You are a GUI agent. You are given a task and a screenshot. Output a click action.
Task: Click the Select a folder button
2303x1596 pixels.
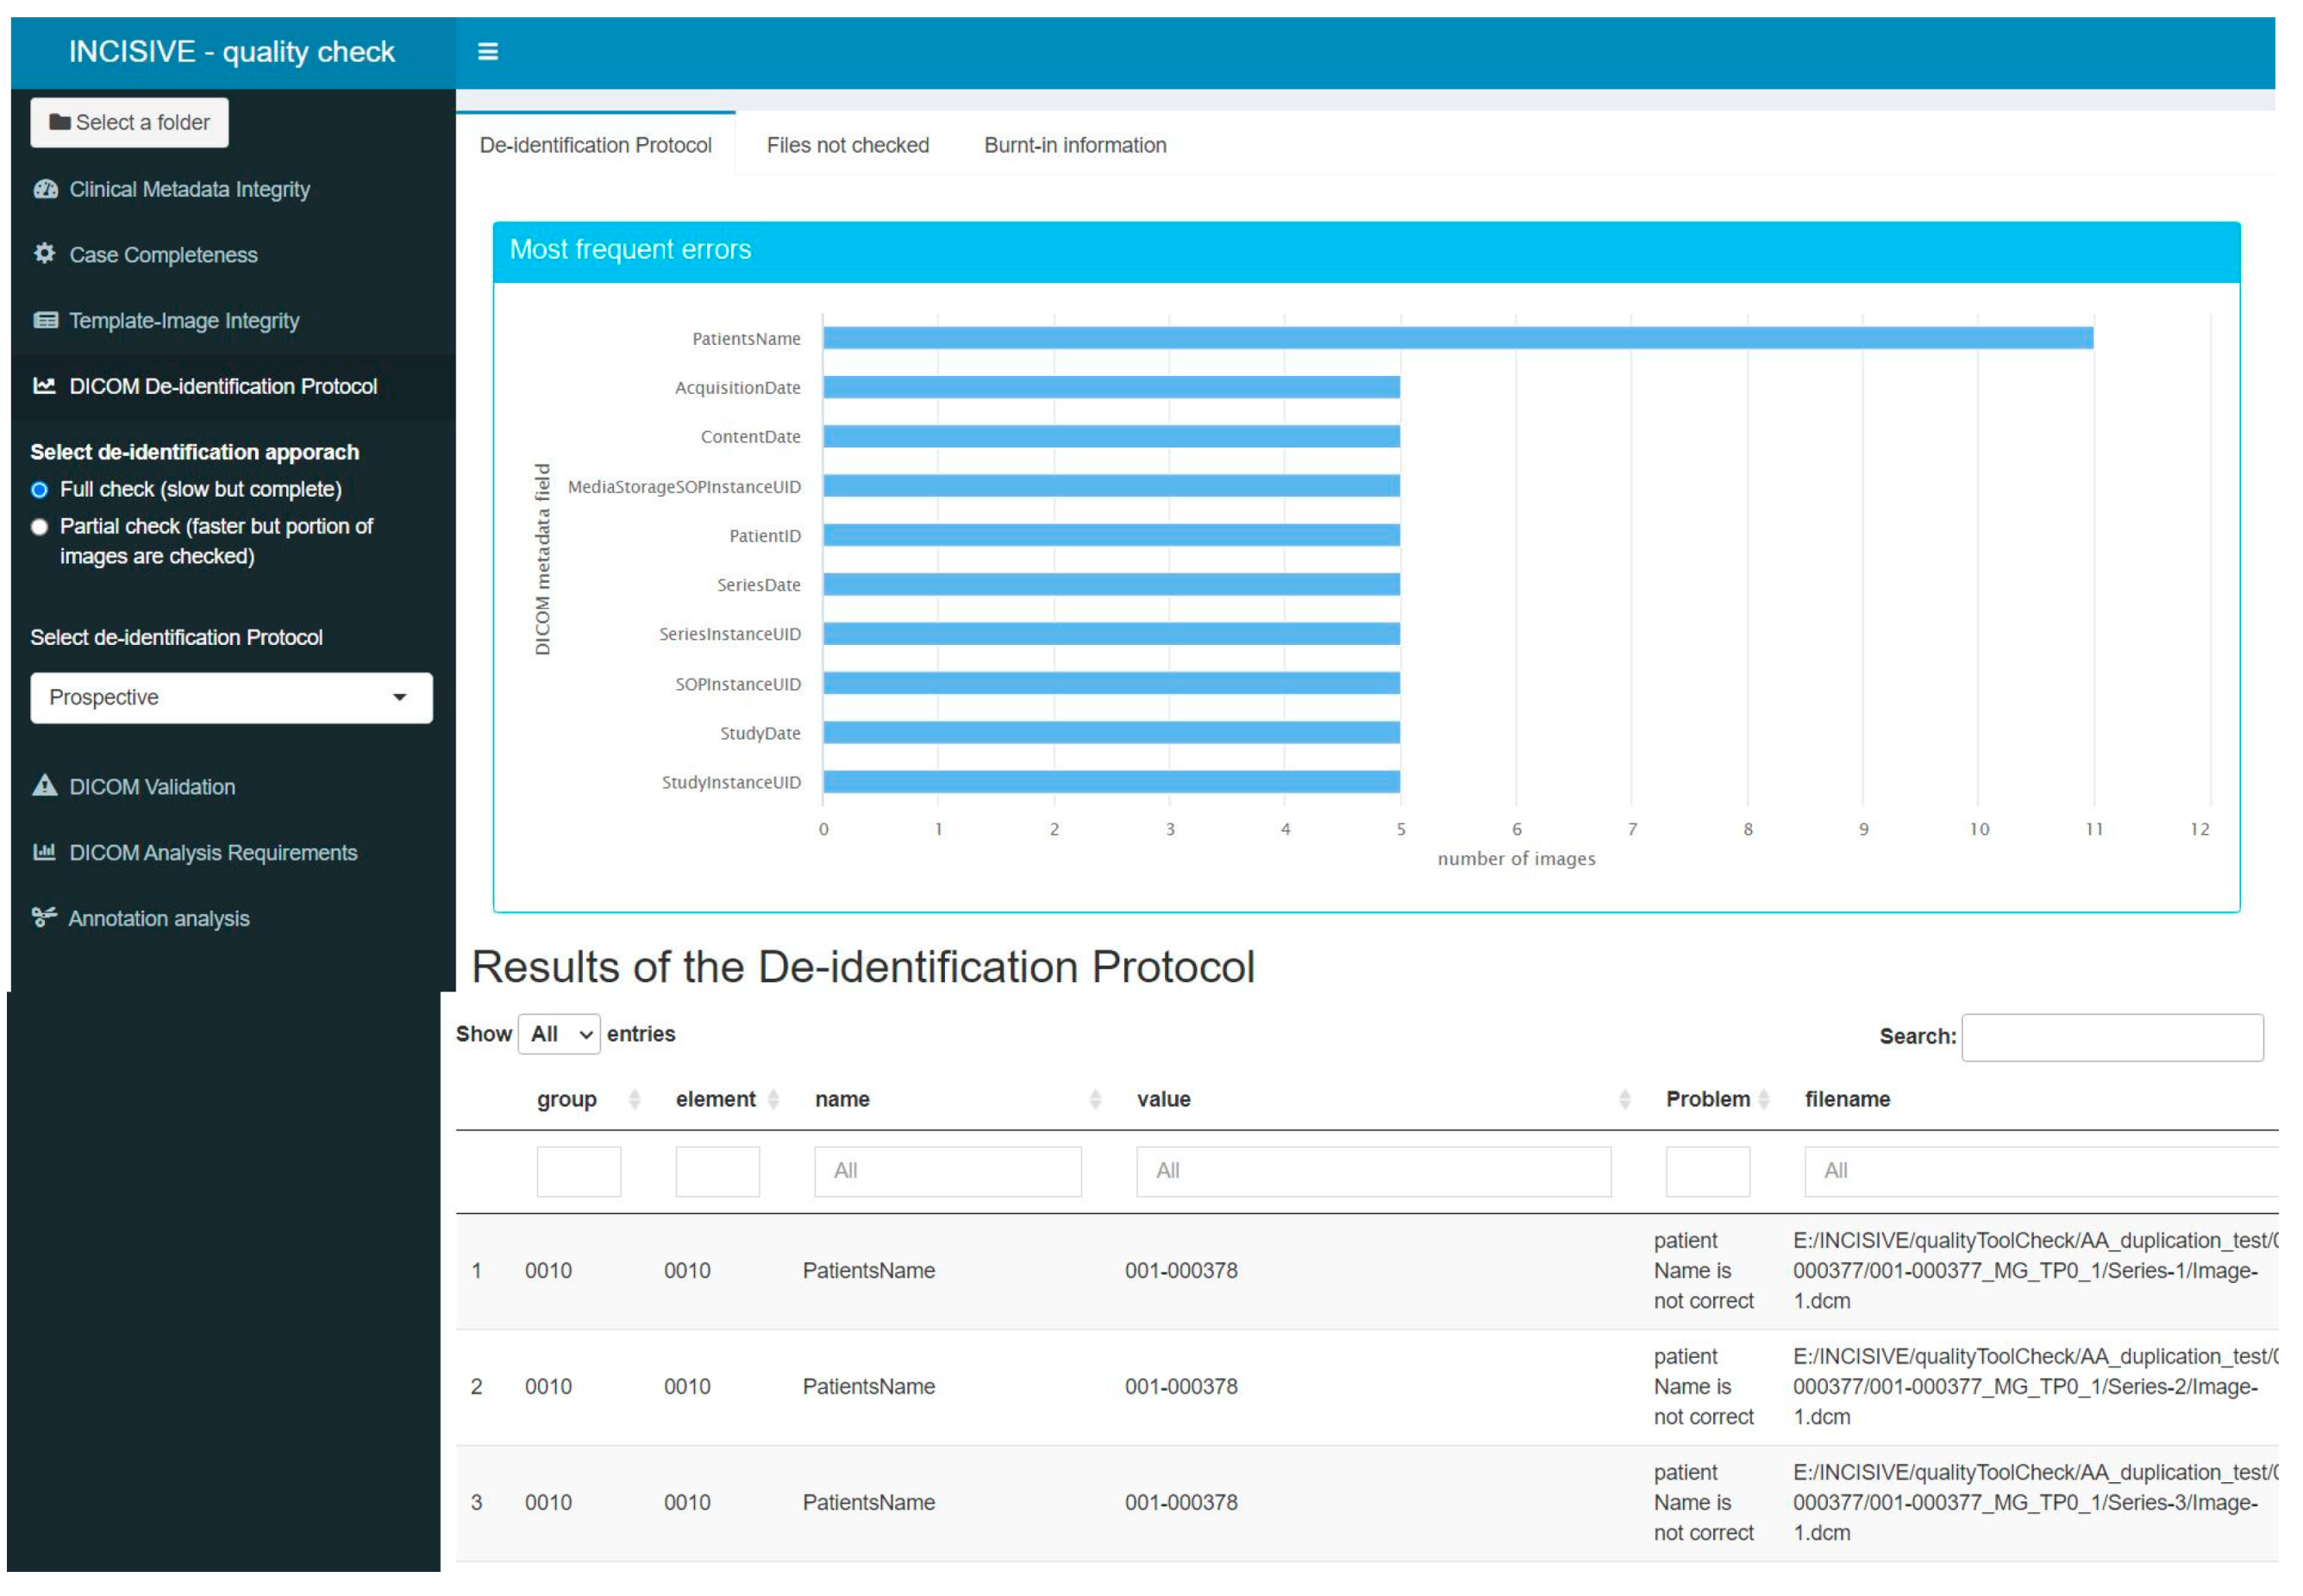pyautogui.click(x=130, y=122)
